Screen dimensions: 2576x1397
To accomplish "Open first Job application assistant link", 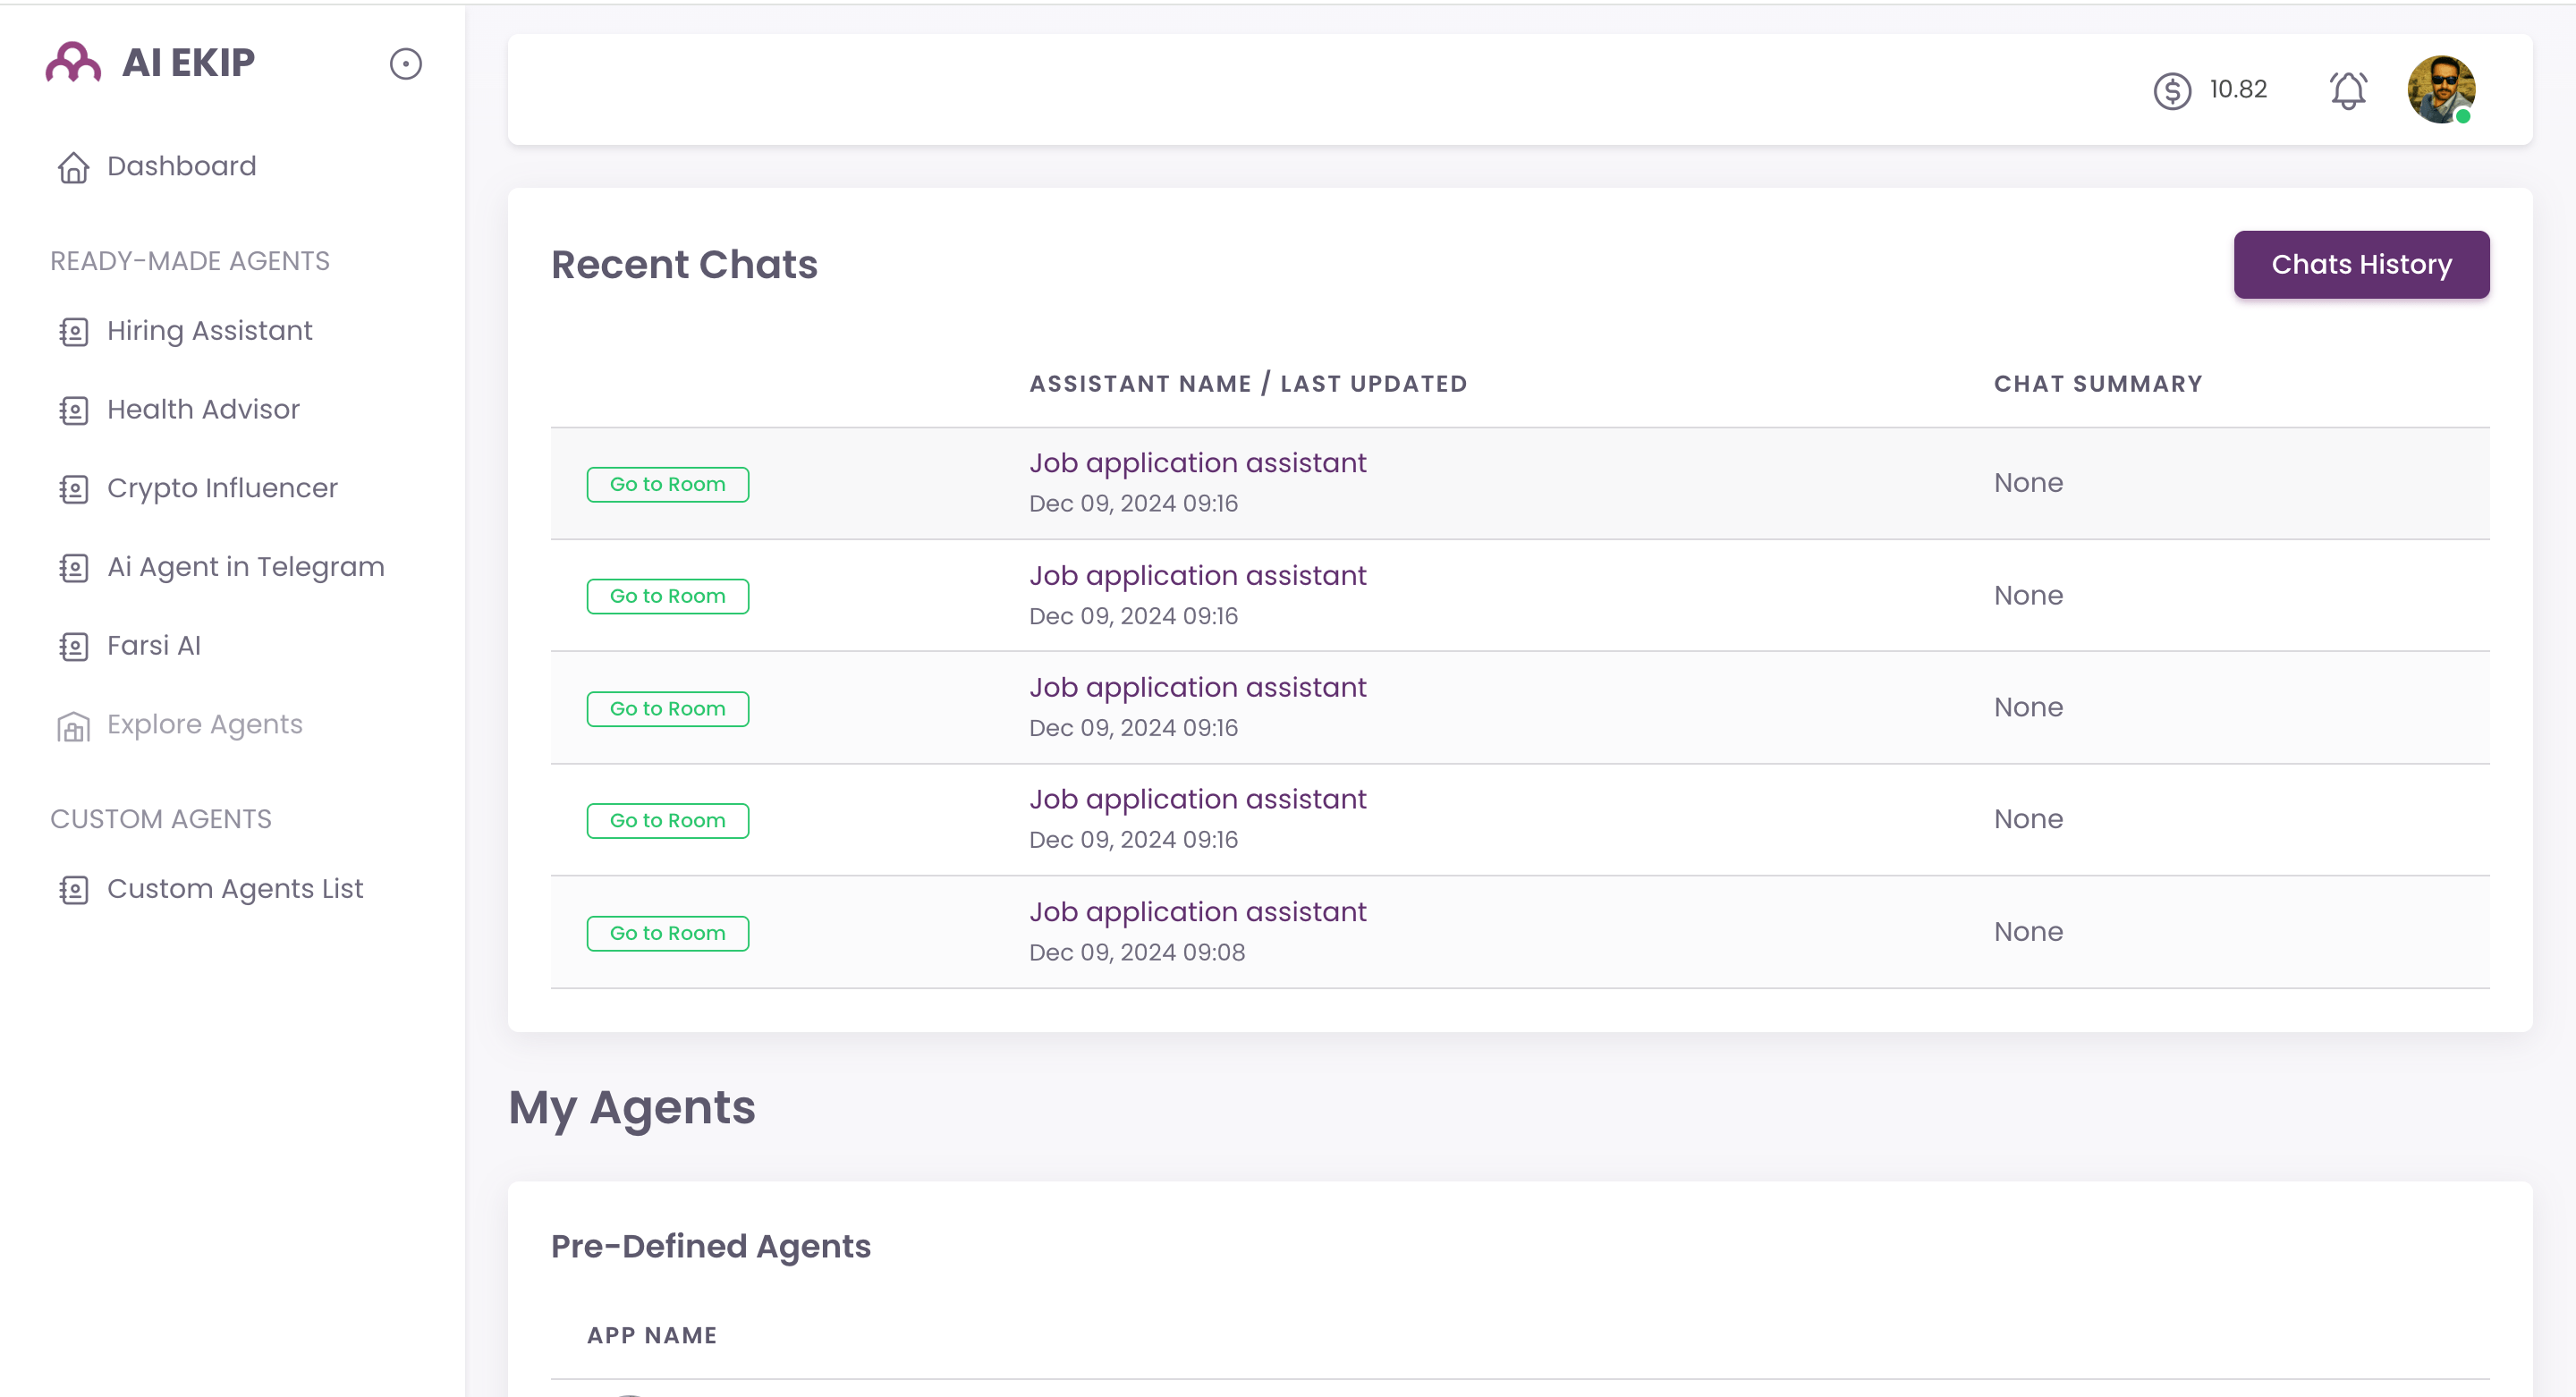I will point(1197,463).
